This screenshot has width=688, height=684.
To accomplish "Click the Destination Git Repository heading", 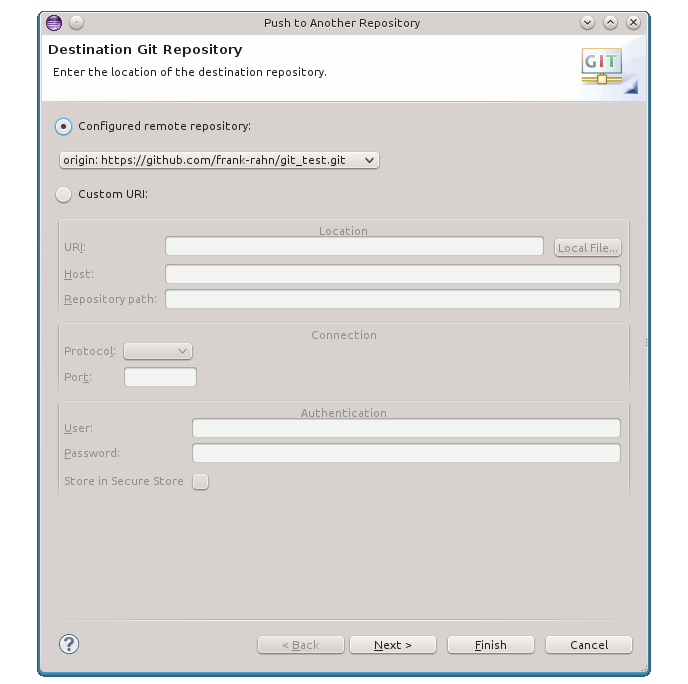I will pos(145,50).
